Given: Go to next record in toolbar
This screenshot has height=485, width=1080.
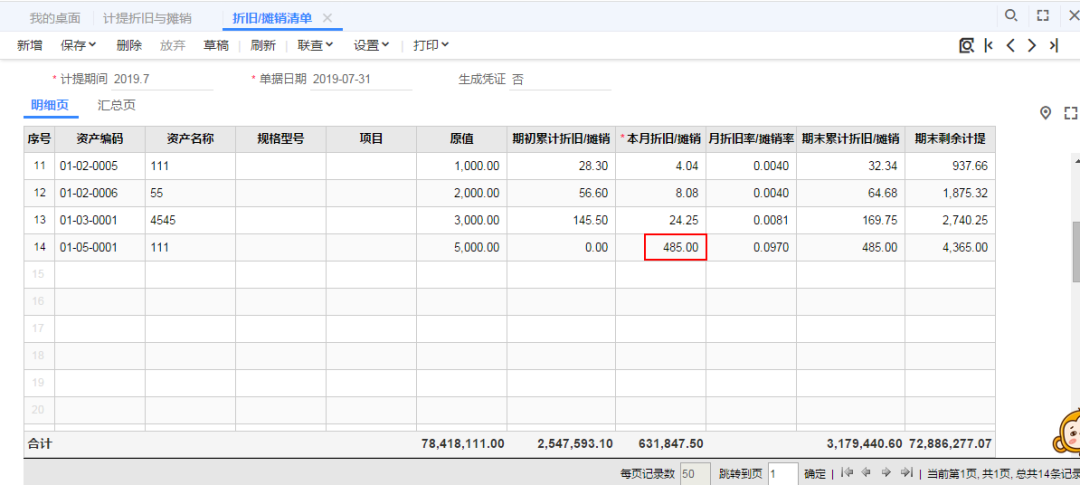Looking at the screenshot, I should point(1032,45).
